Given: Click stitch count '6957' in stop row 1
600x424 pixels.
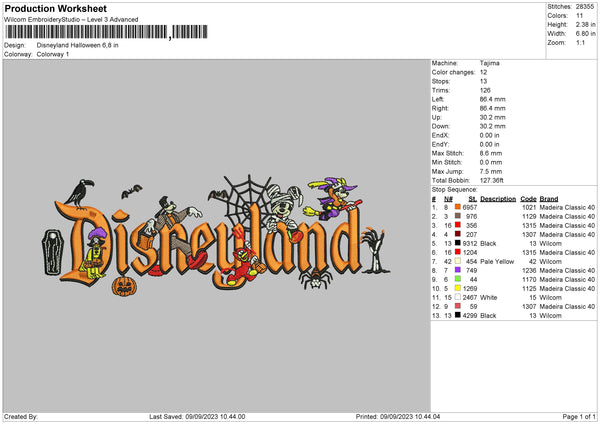Looking at the screenshot, I should (470, 207).
